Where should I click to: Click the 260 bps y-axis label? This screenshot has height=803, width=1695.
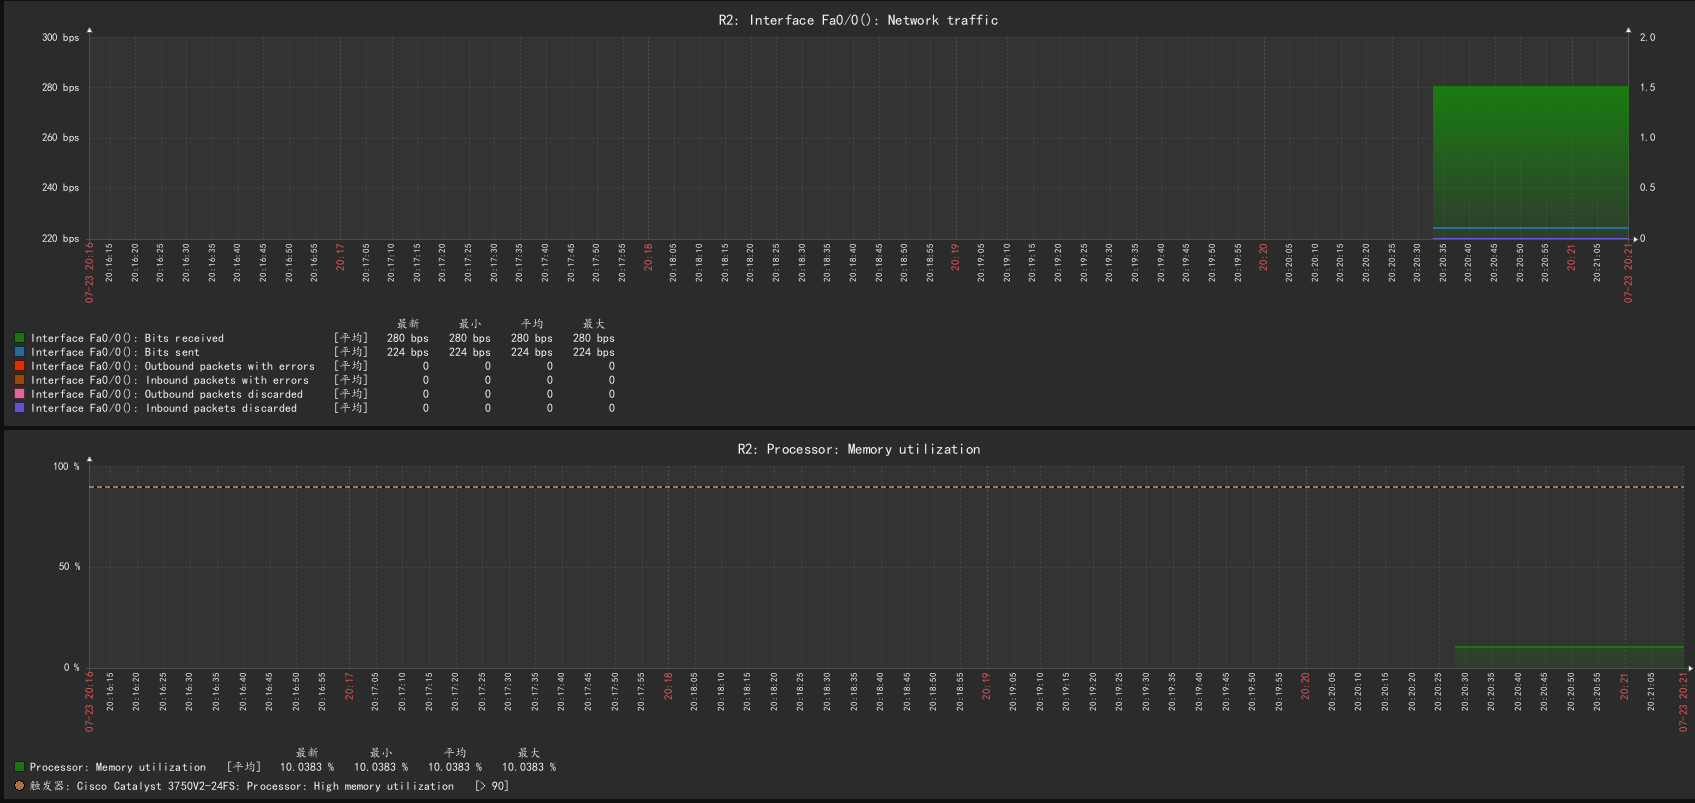pyautogui.click(x=60, y=137)
